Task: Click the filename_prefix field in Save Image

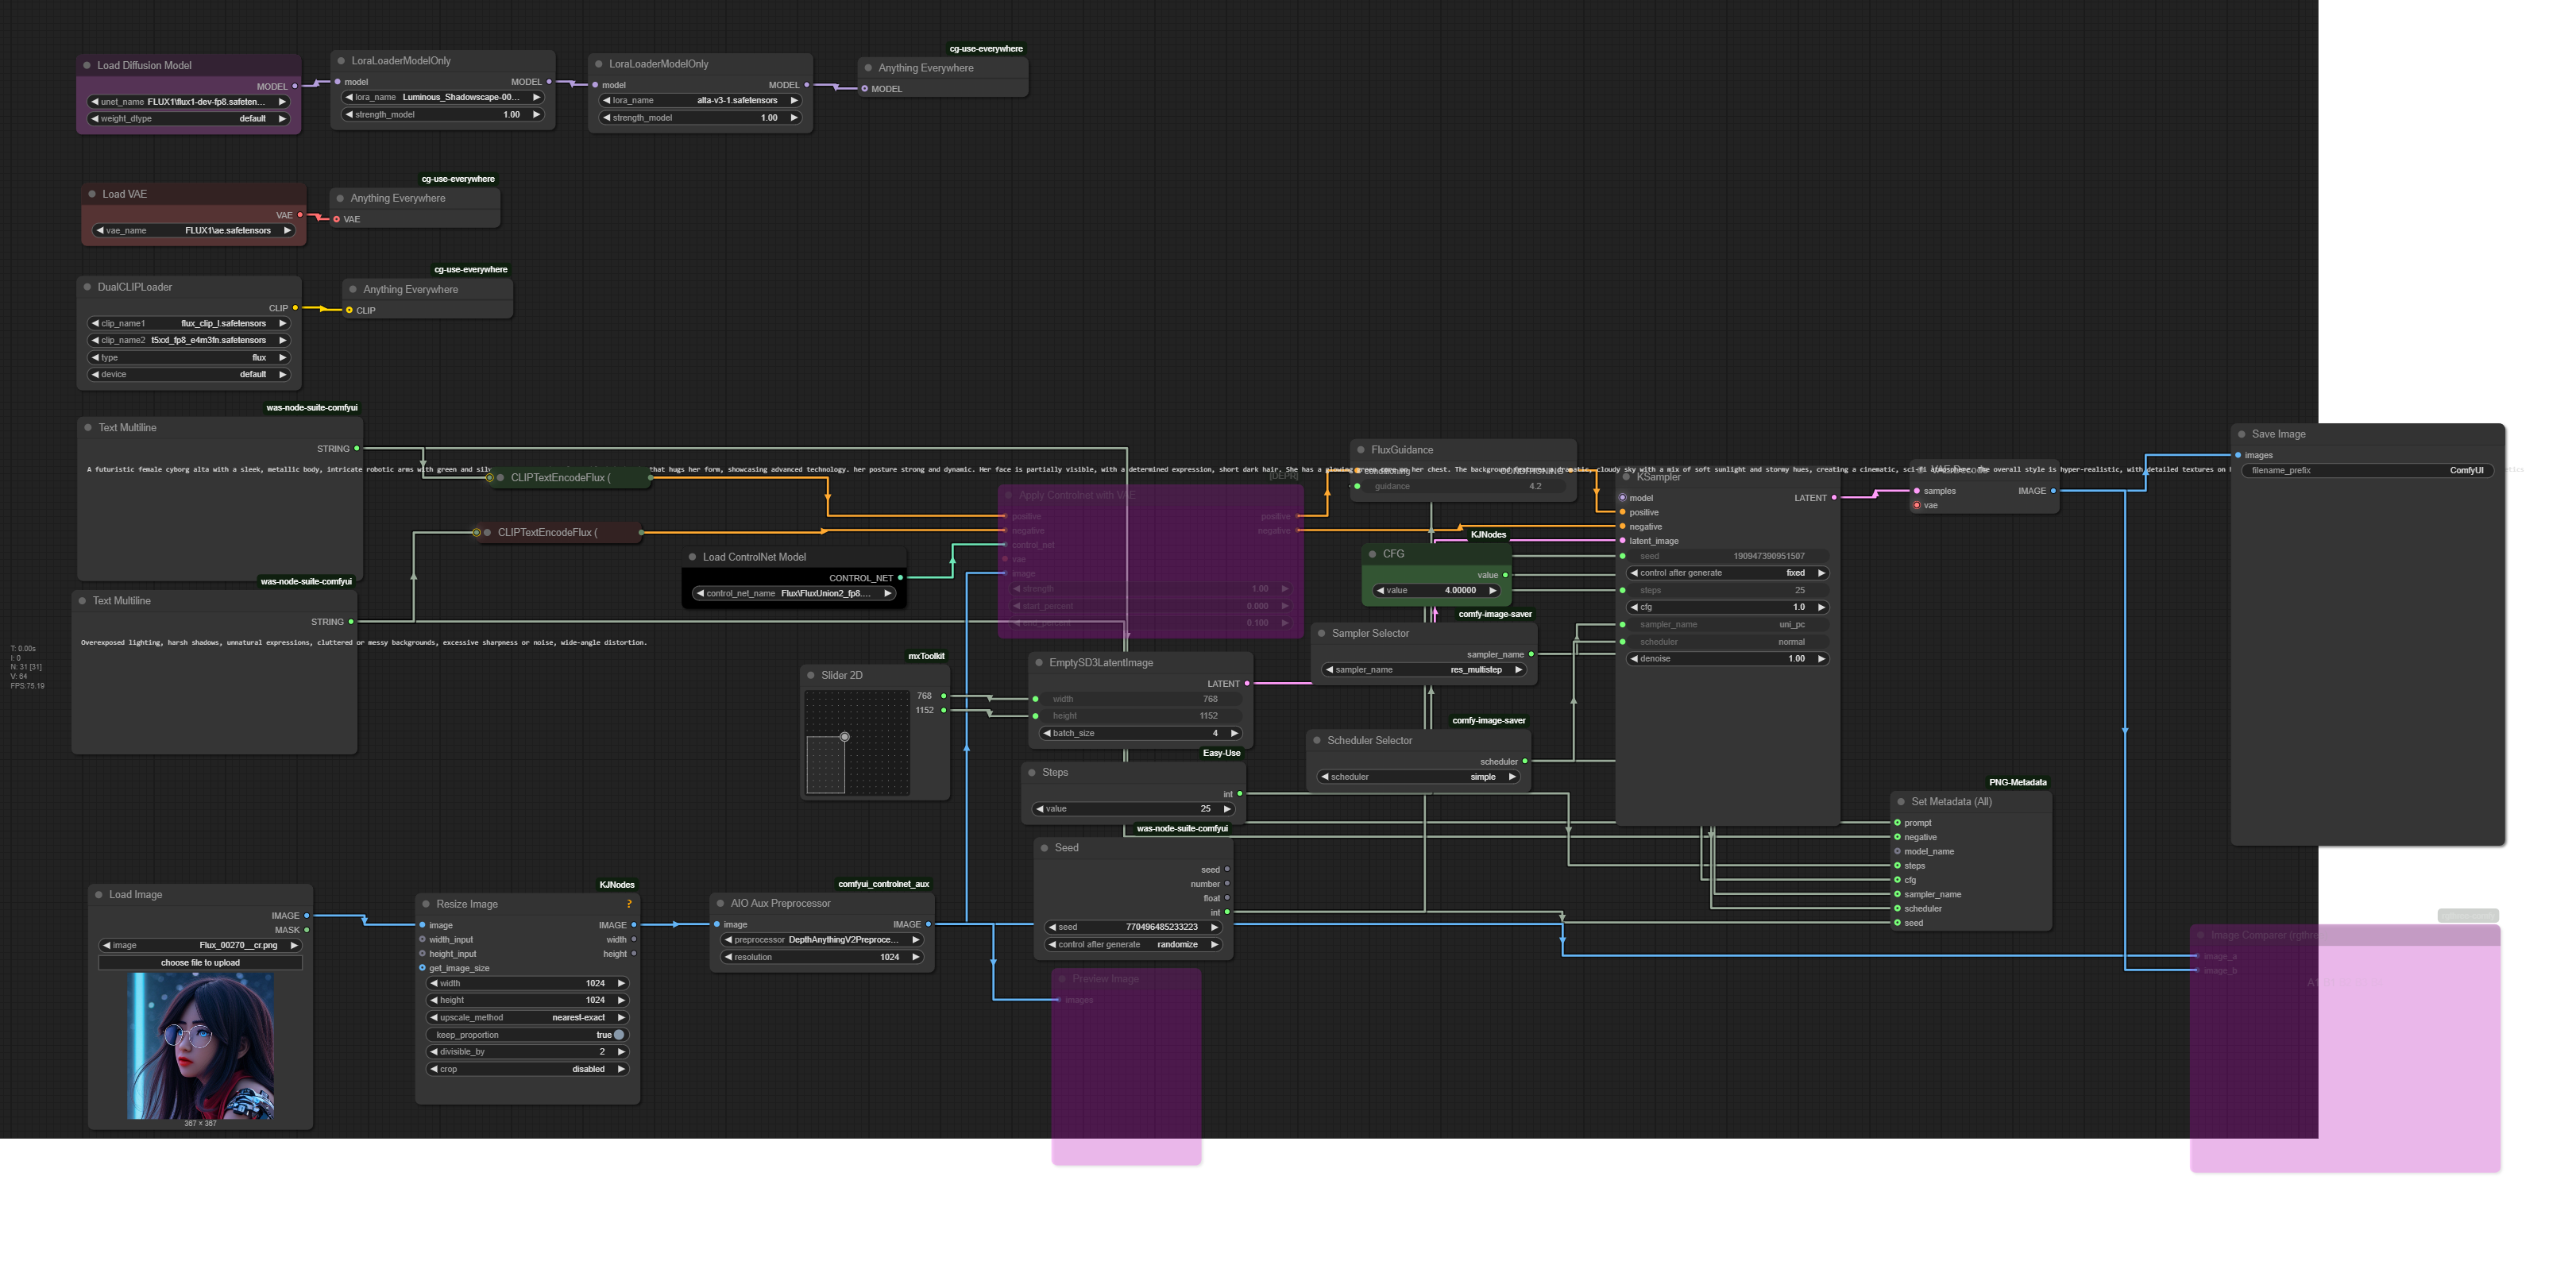Action: 2367,471
